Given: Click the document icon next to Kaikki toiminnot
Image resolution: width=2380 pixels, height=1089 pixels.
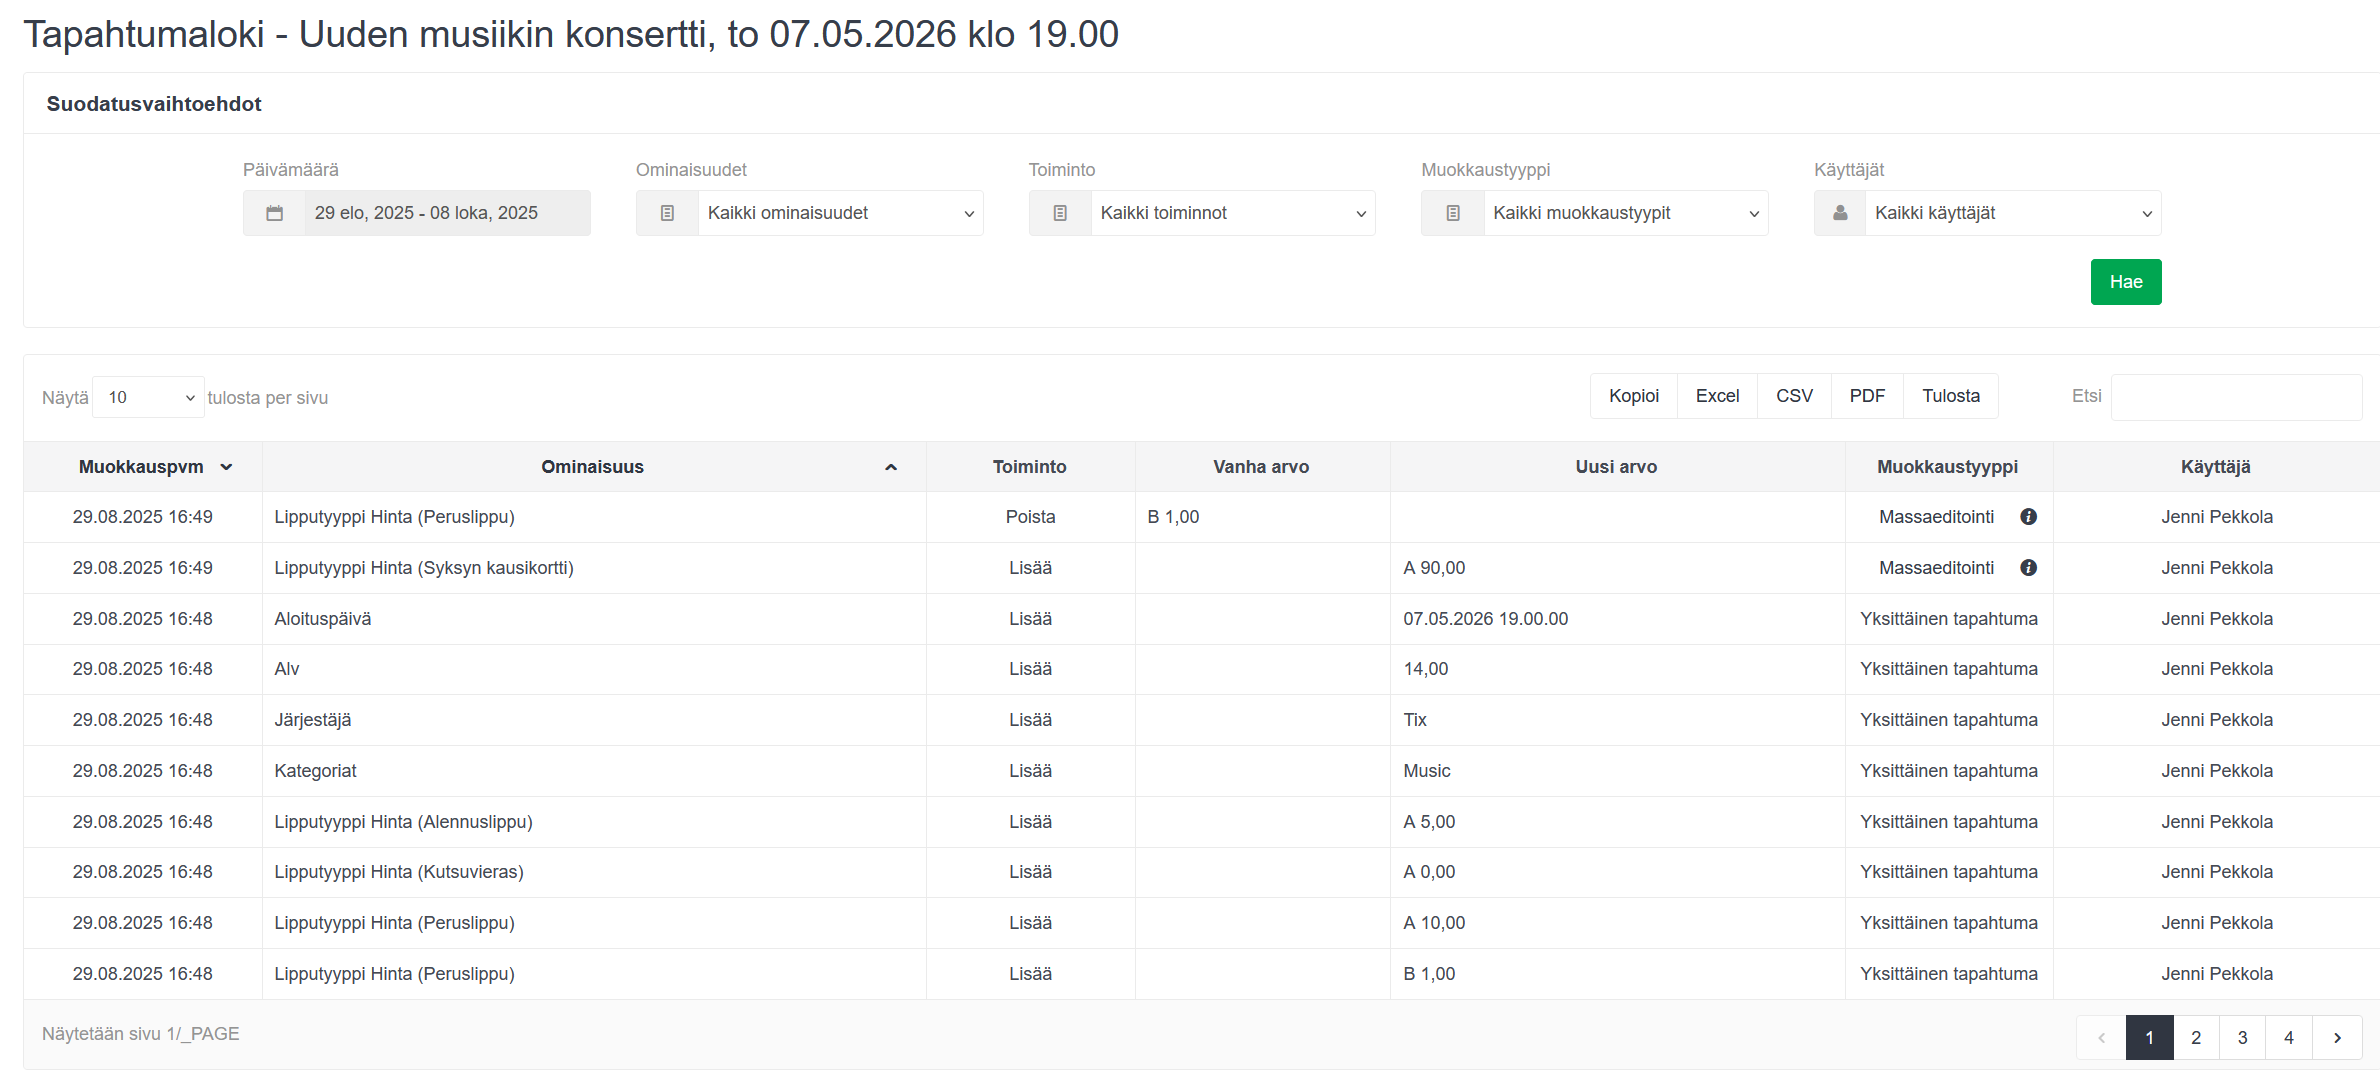Looking at the screenshot, I should tap(1060, 213).
